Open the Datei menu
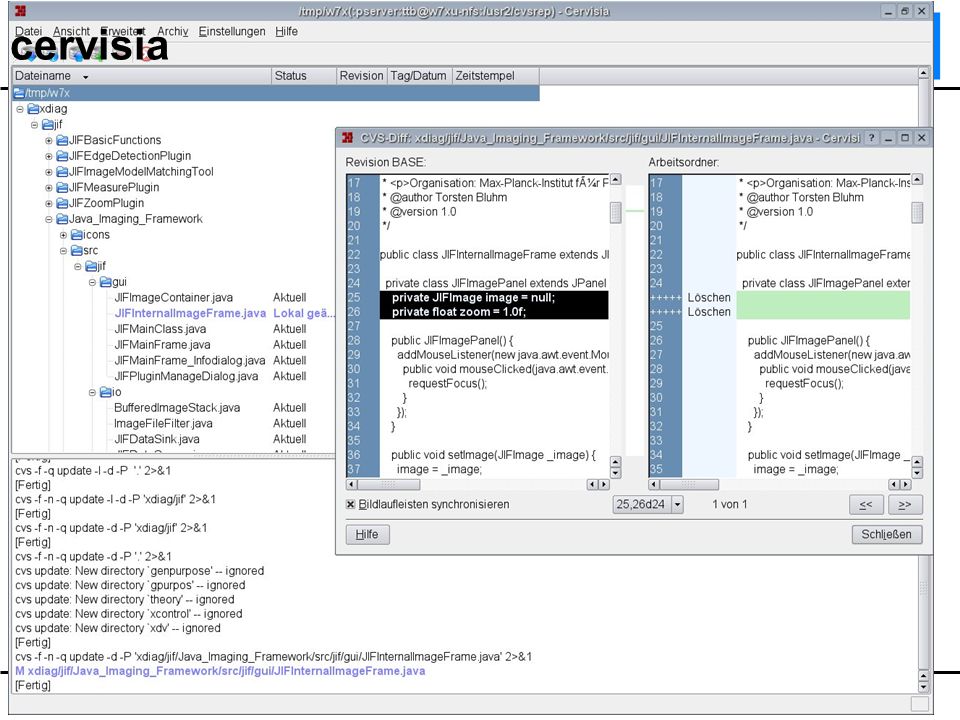The width and height of the screenshot is (960, 720). coord(28,31)
